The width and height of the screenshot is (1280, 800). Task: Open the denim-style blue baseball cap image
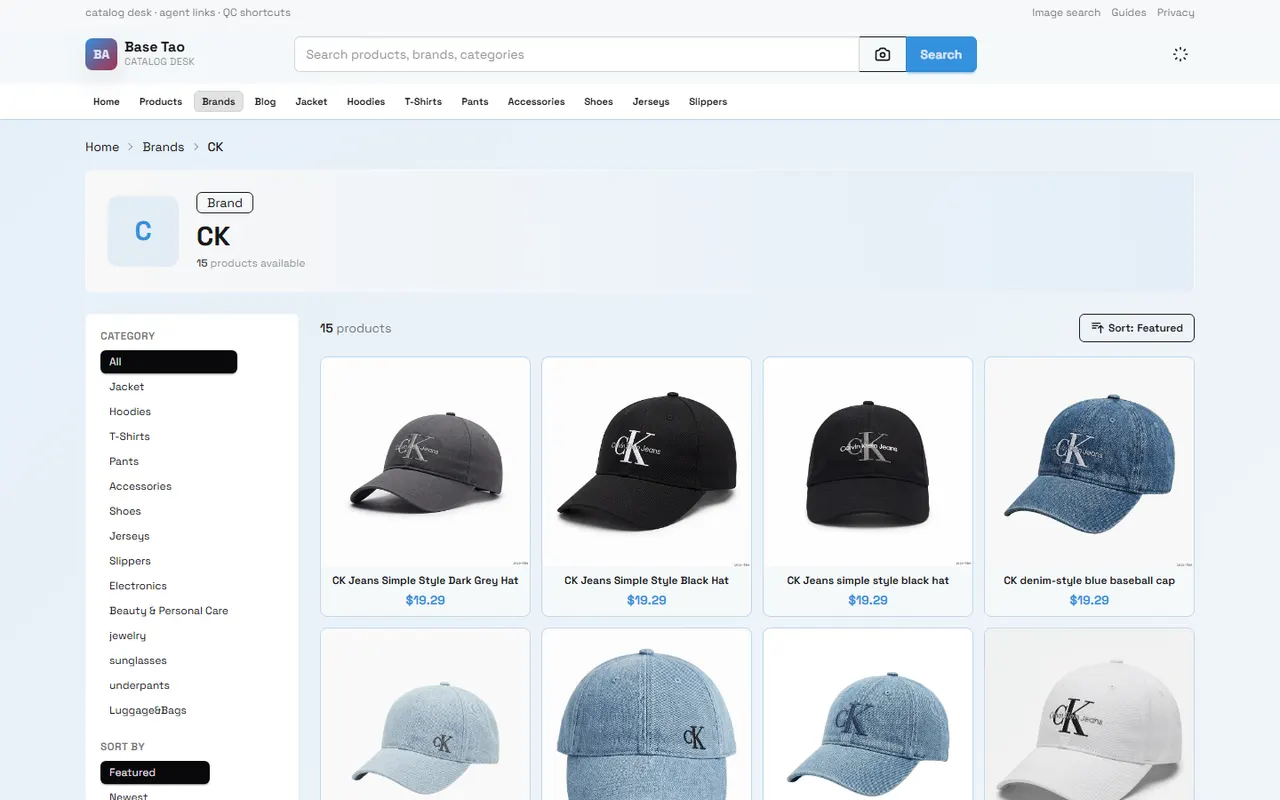pos(1089,463)
